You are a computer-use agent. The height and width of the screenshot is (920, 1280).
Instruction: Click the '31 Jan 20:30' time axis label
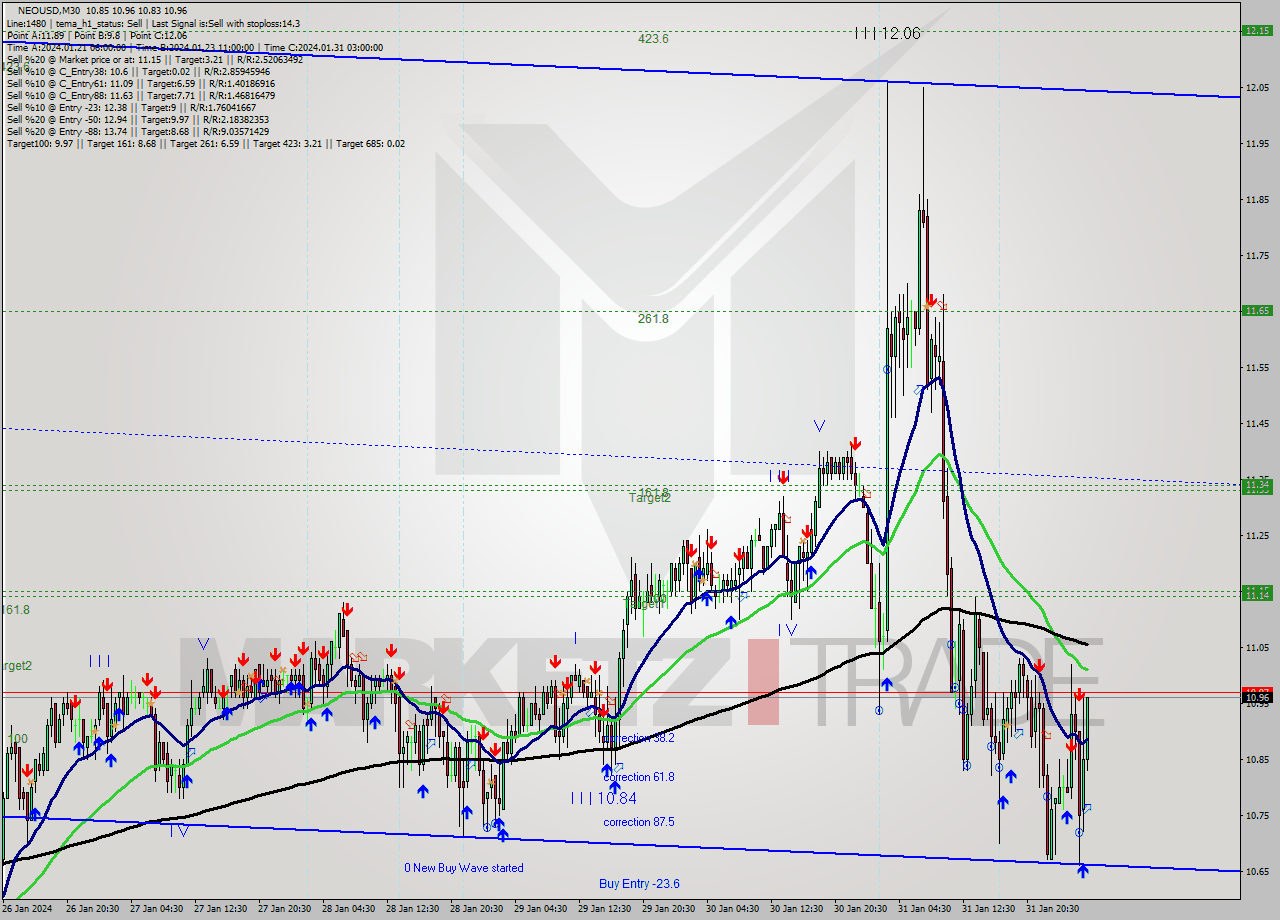(1053, 909)
